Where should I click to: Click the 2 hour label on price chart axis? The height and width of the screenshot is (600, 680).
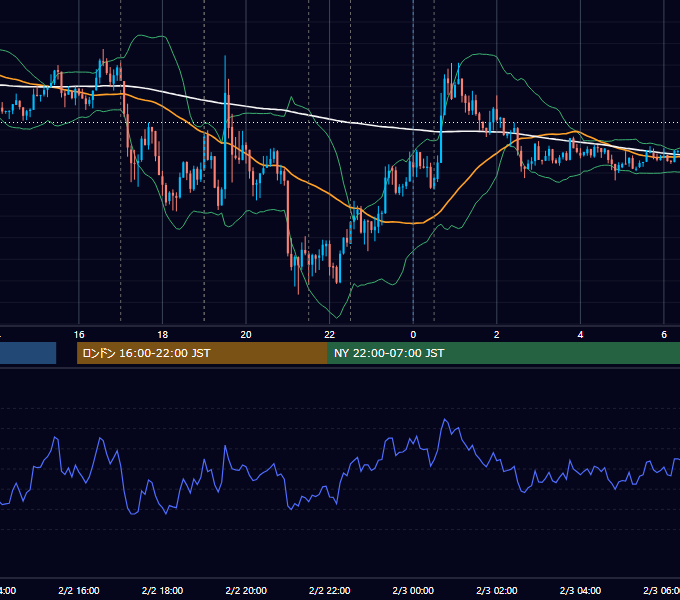pyautogui.click(x=497, y=335)
